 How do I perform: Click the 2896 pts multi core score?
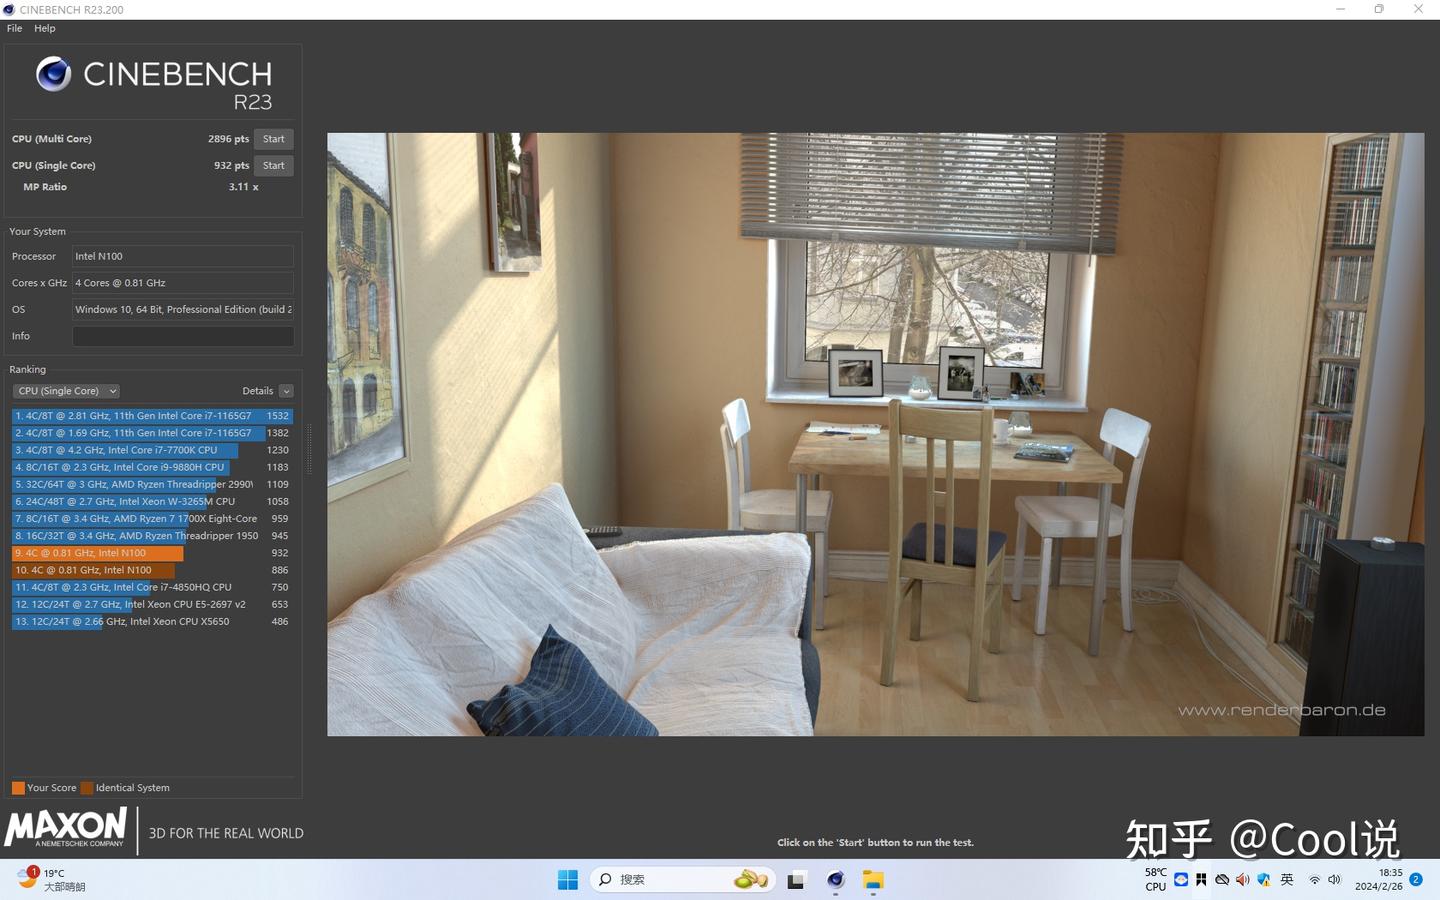pyautogui.click(x=228, y=139)
